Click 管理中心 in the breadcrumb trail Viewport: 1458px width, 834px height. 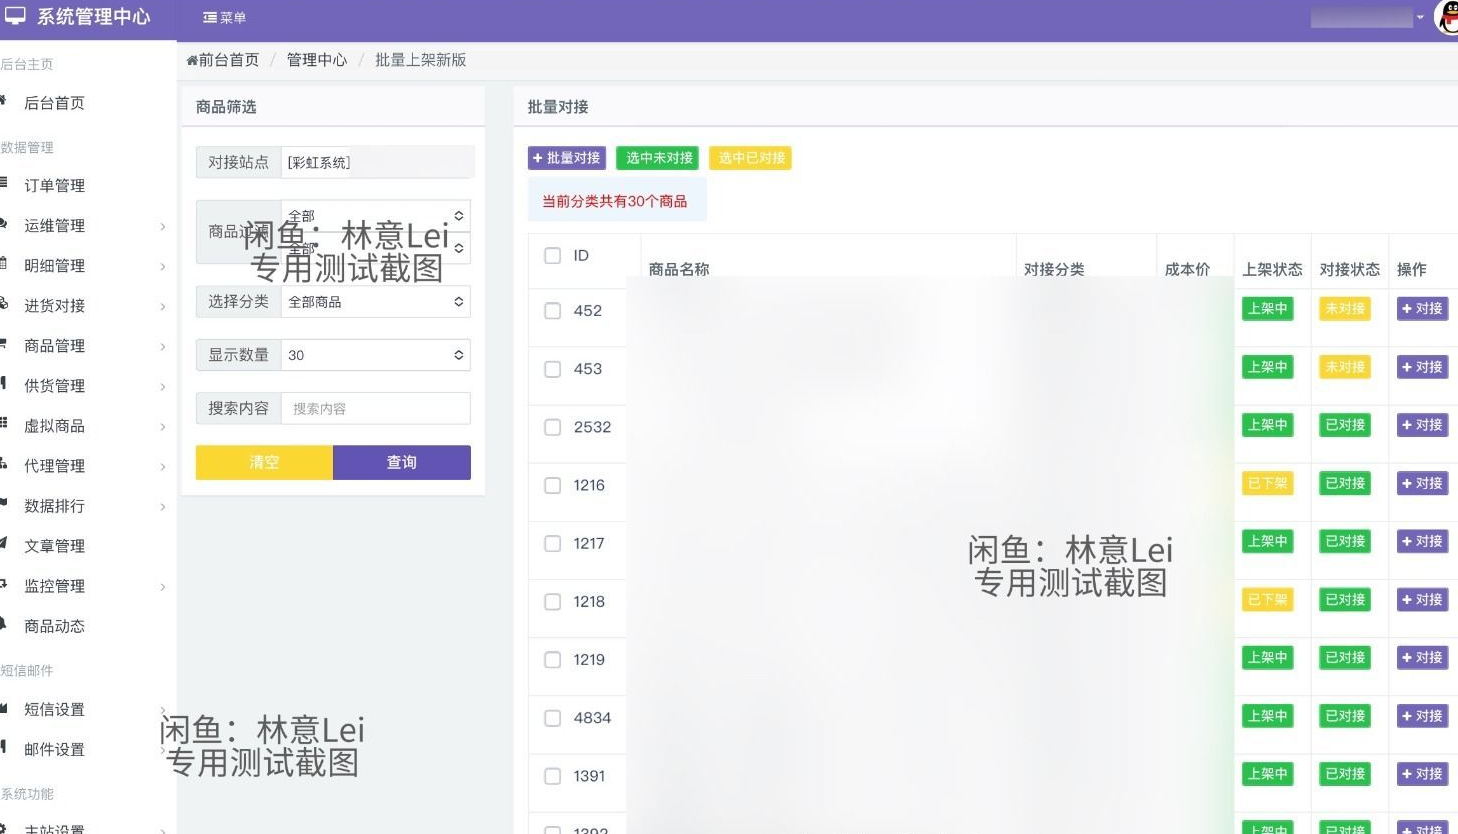tap(316, 59)
